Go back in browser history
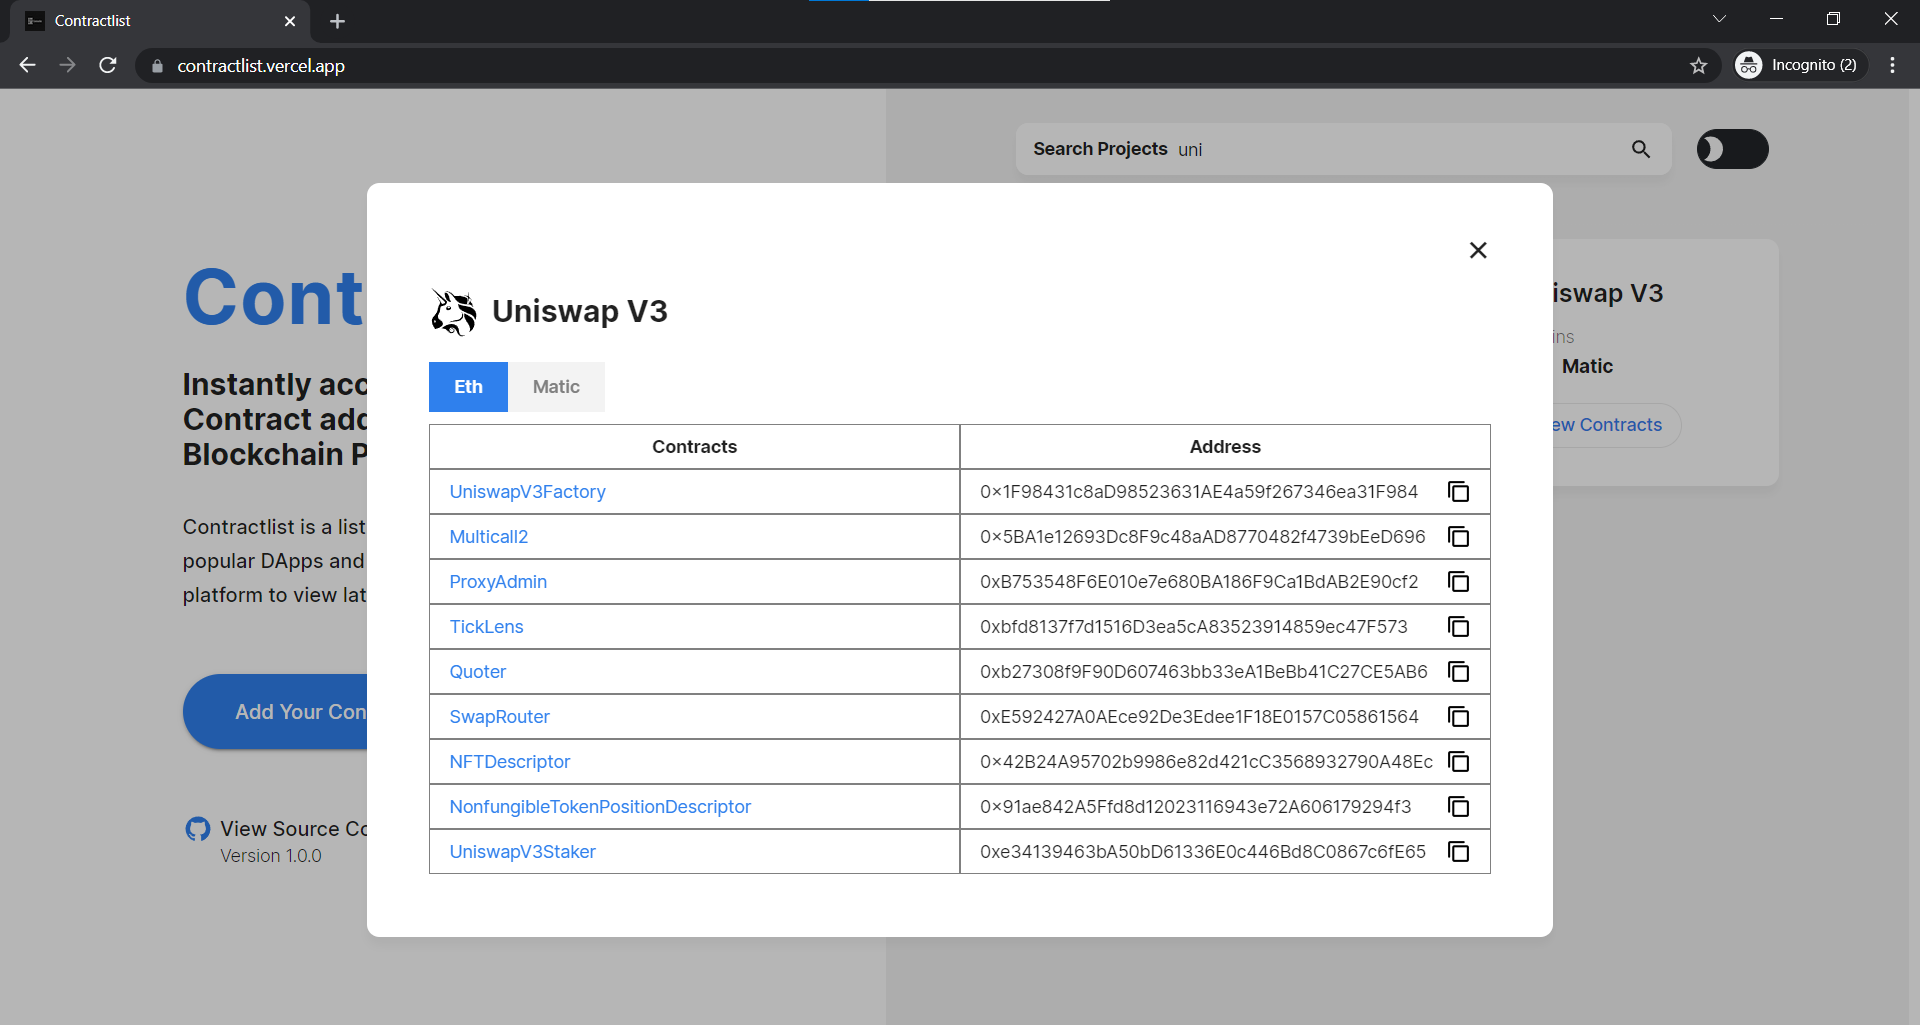Viewport: 1920px width, 1025px height. (27, 65)
